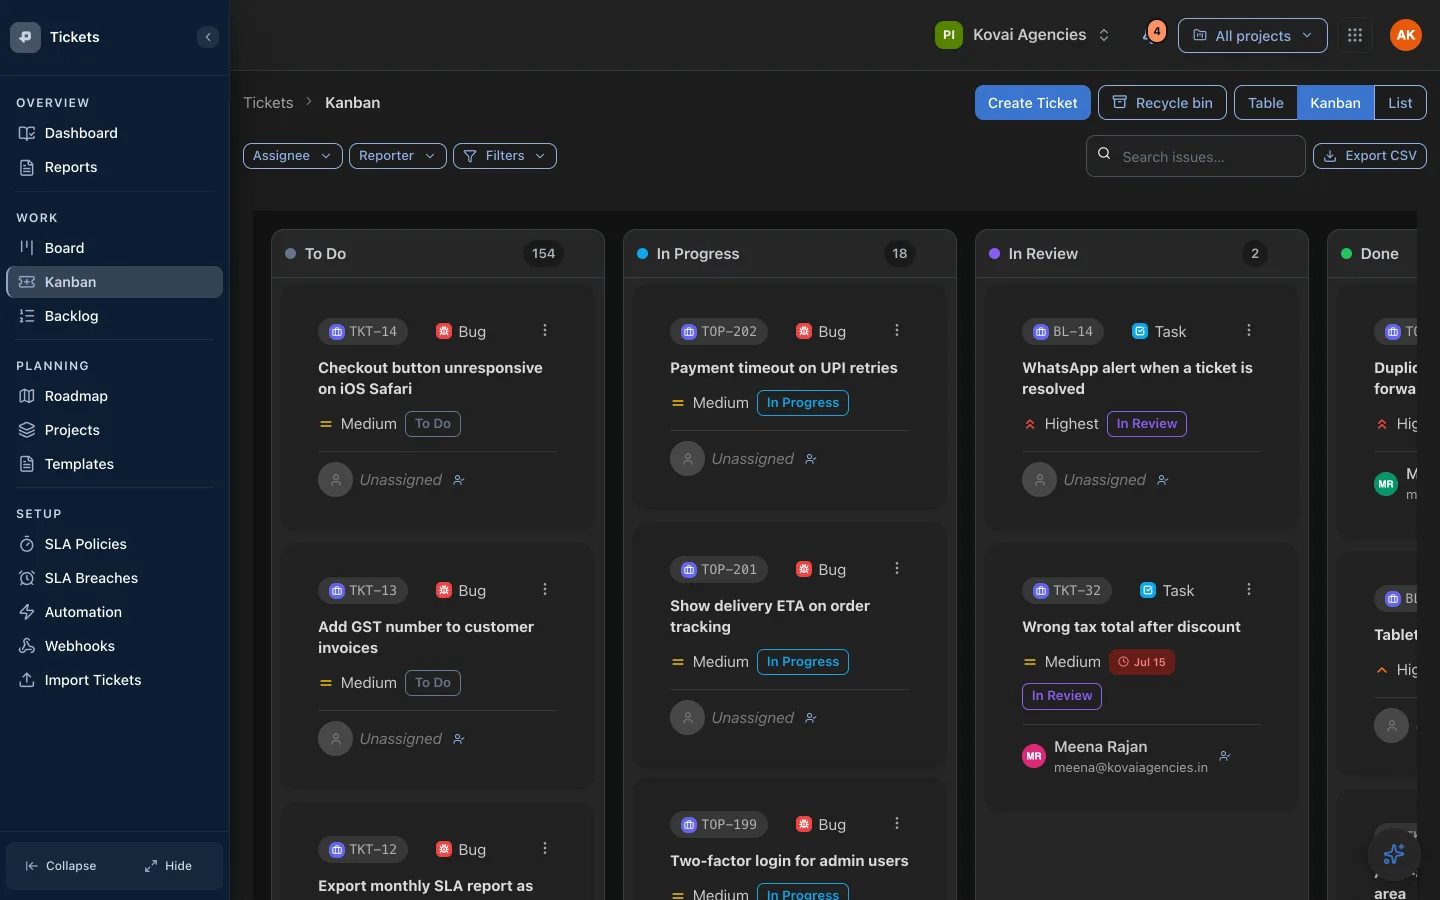
Task: Open the notifications bell with 4 badge
Action: point(1152,35)
